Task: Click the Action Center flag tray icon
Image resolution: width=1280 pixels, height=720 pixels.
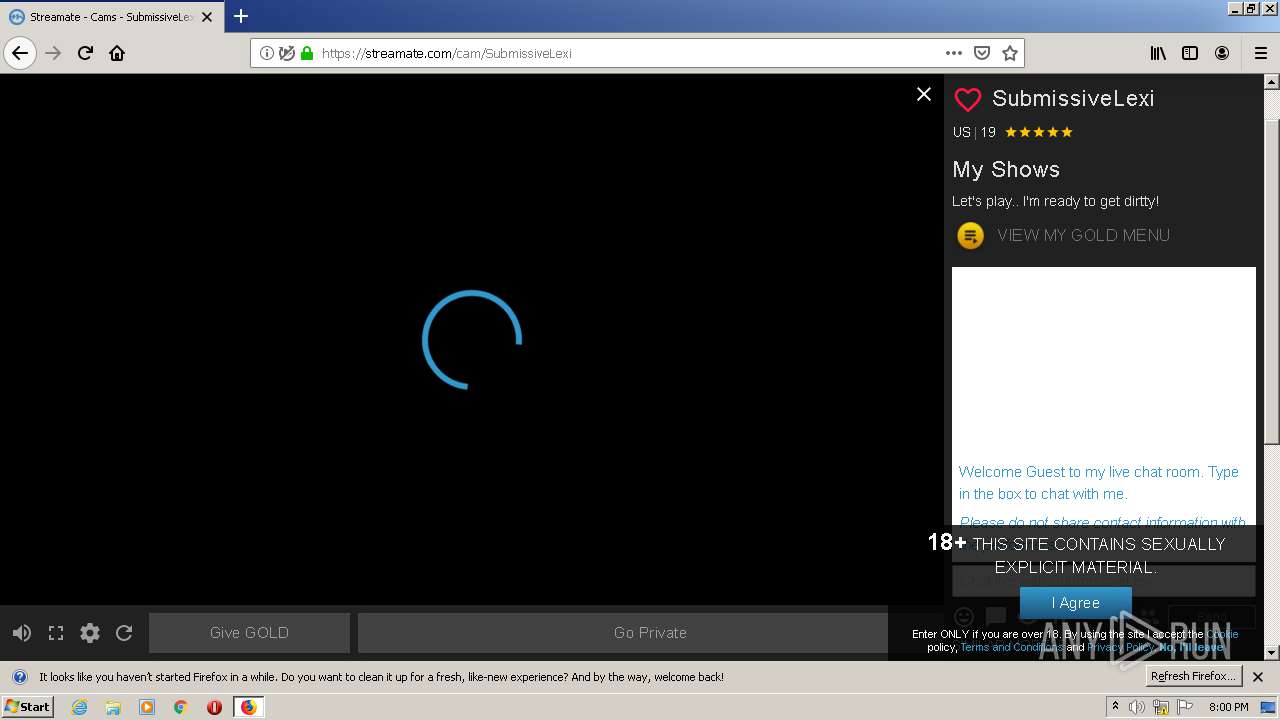Action: pos(1185,707)
